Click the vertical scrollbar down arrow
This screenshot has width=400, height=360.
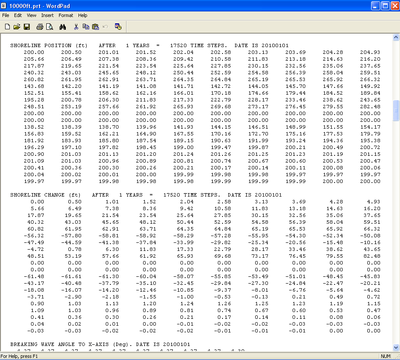point(396,348)
